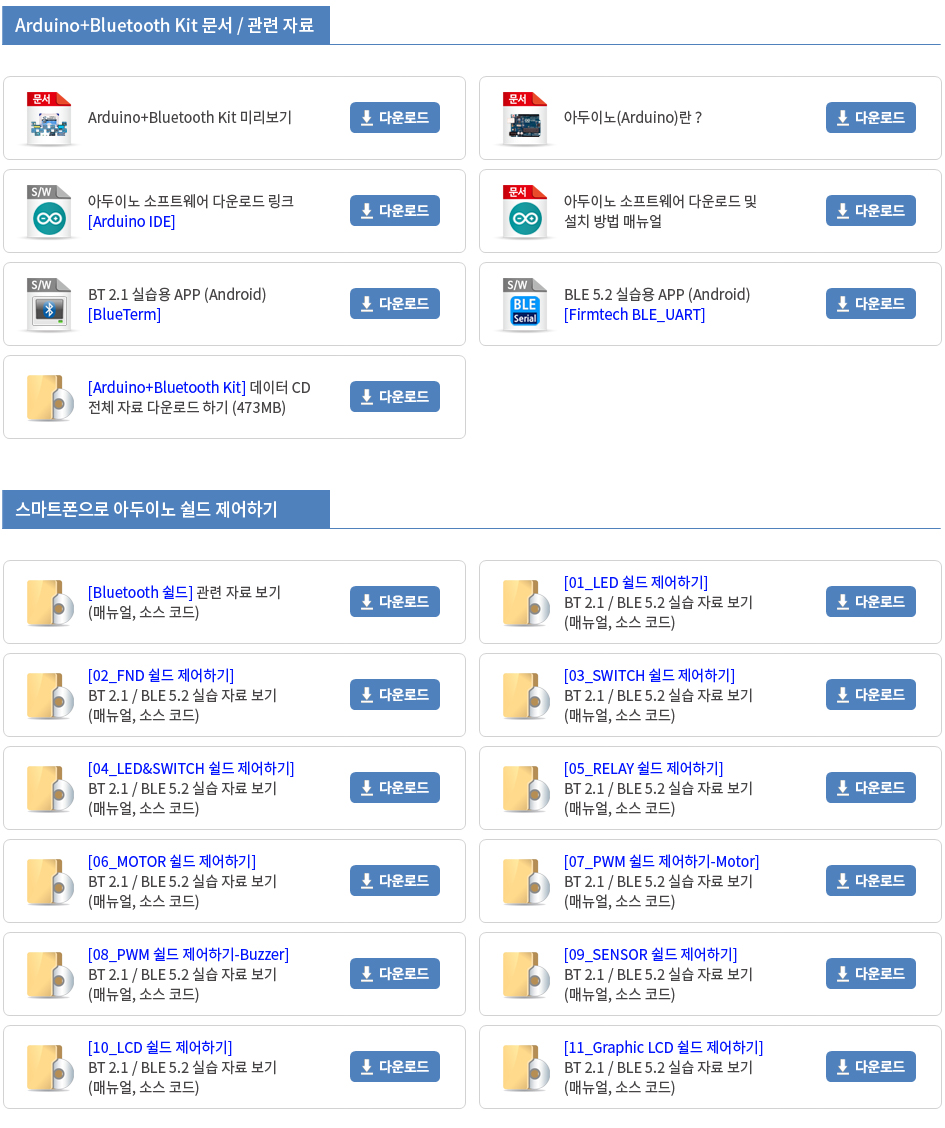The height and width of the screenshot is (1128, 945).
Task: Click the data CD folder icon
Action: 50,397
